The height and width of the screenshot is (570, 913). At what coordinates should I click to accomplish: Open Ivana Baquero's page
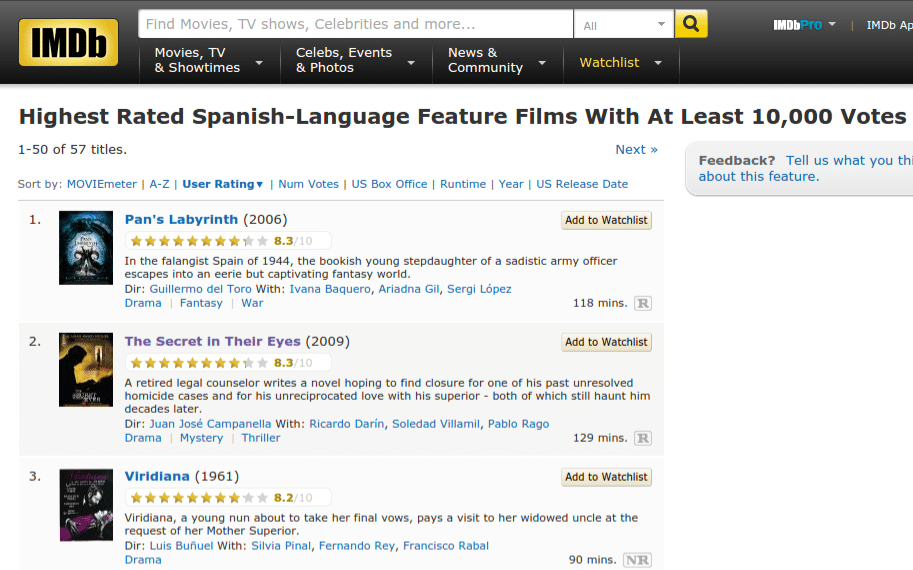pos(330,289)
